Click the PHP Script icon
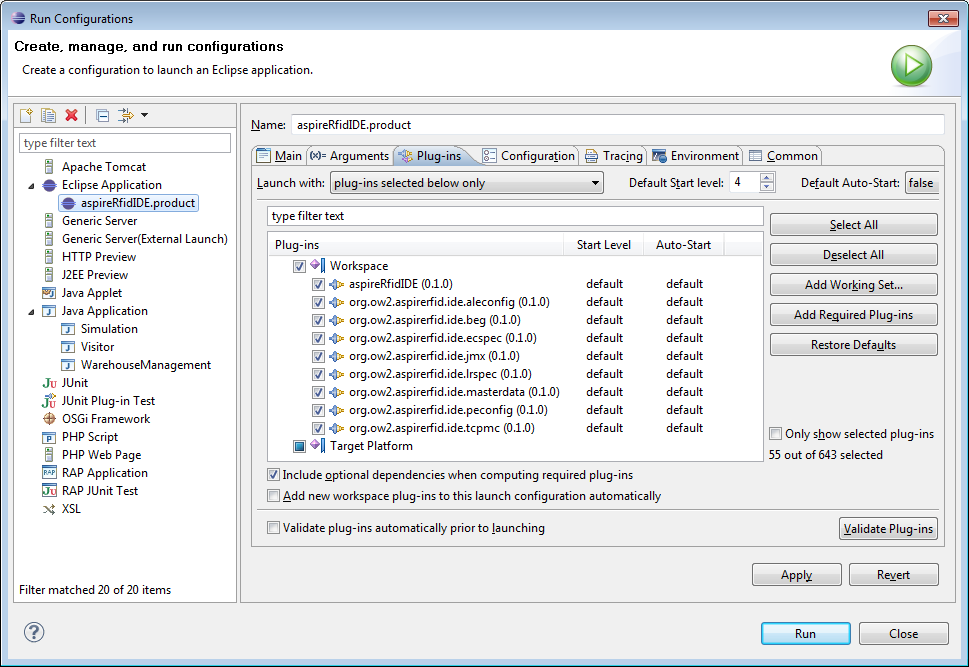This screenshot has height=667, width=969. 49,437
